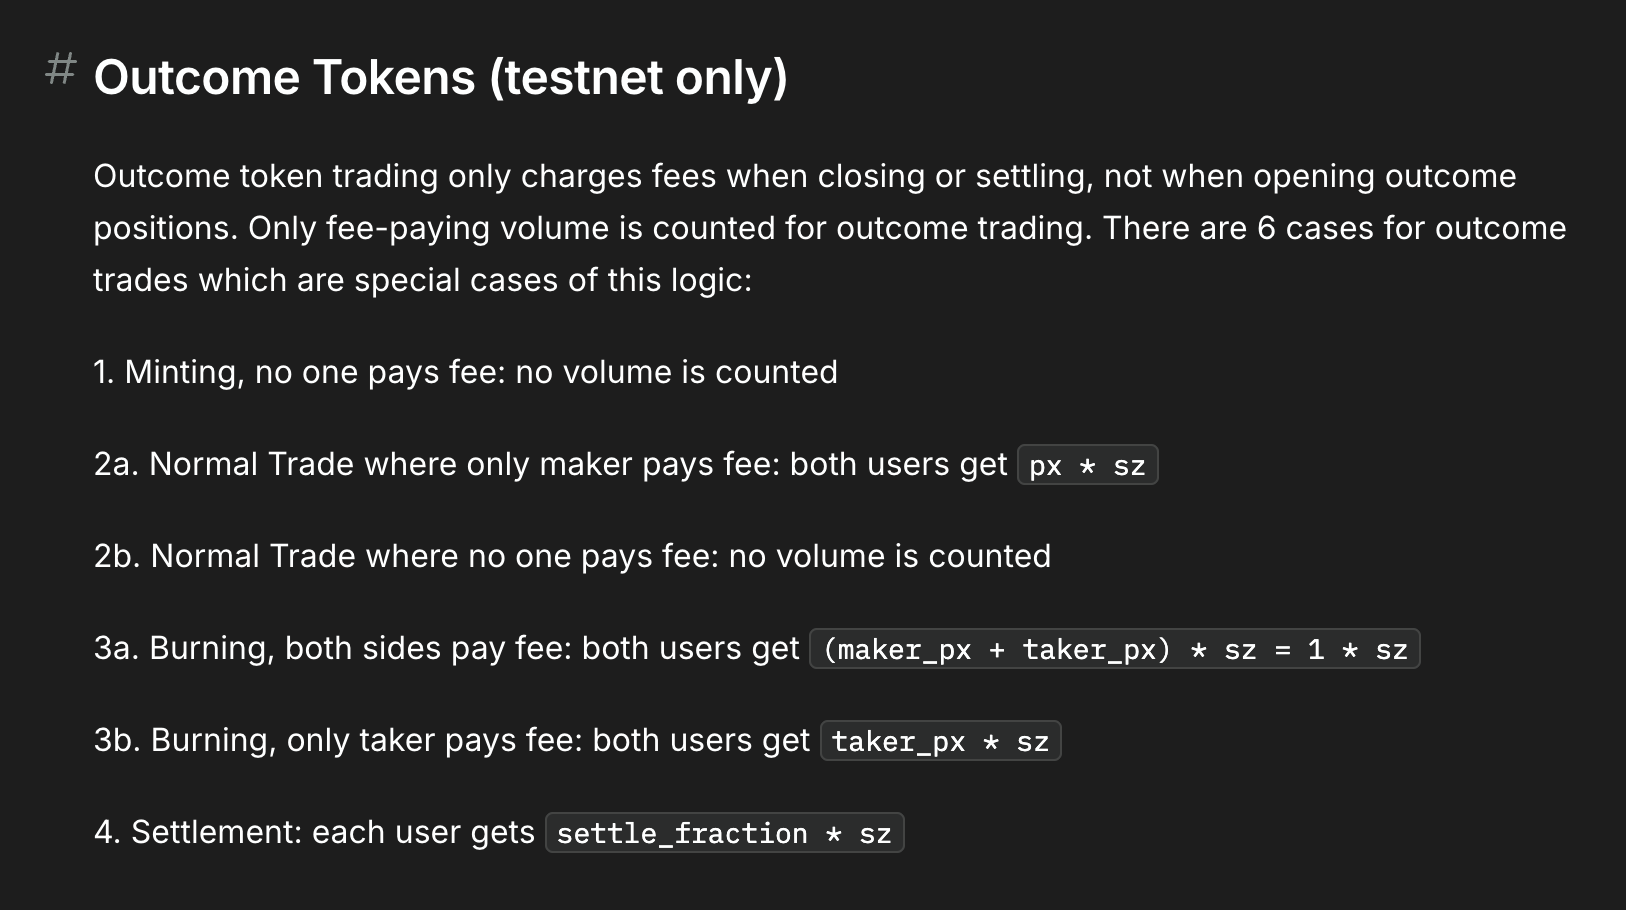The image size is (1626, 910).
Task: Click "no volume is counted" in the Minting line
Action: tap(676, 372)
